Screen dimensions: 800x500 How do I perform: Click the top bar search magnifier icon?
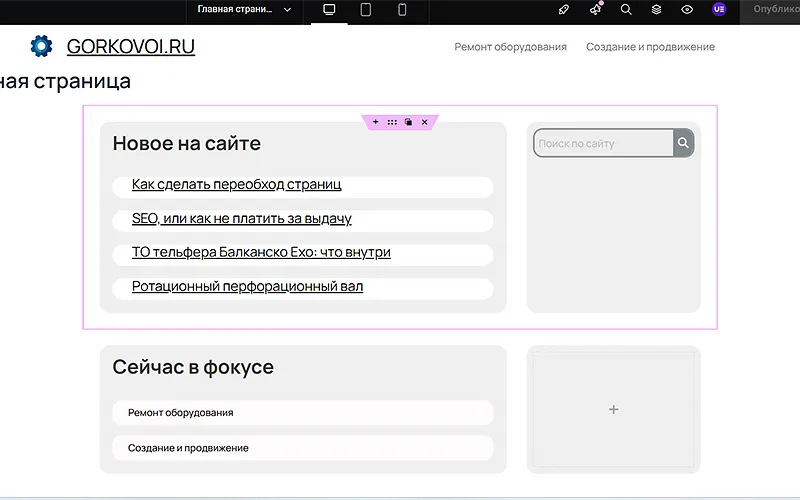point(626,10)
